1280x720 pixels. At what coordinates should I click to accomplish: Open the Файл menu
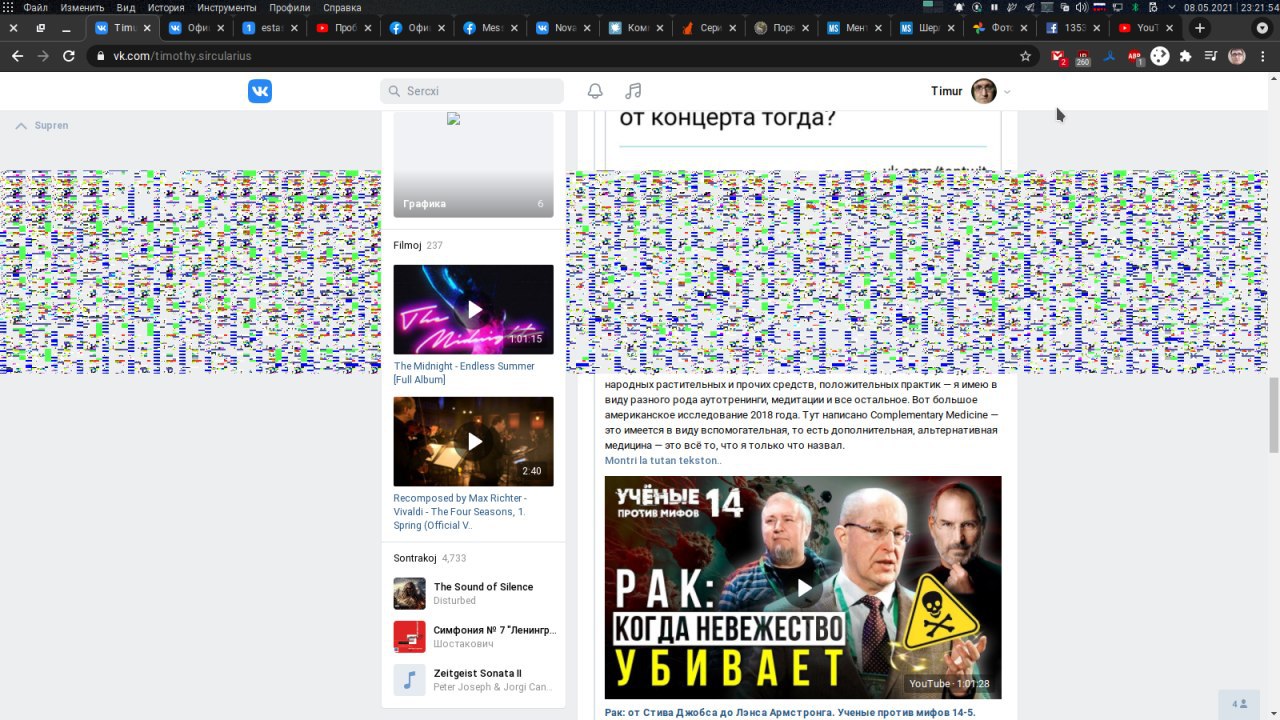tap(35, 7)
